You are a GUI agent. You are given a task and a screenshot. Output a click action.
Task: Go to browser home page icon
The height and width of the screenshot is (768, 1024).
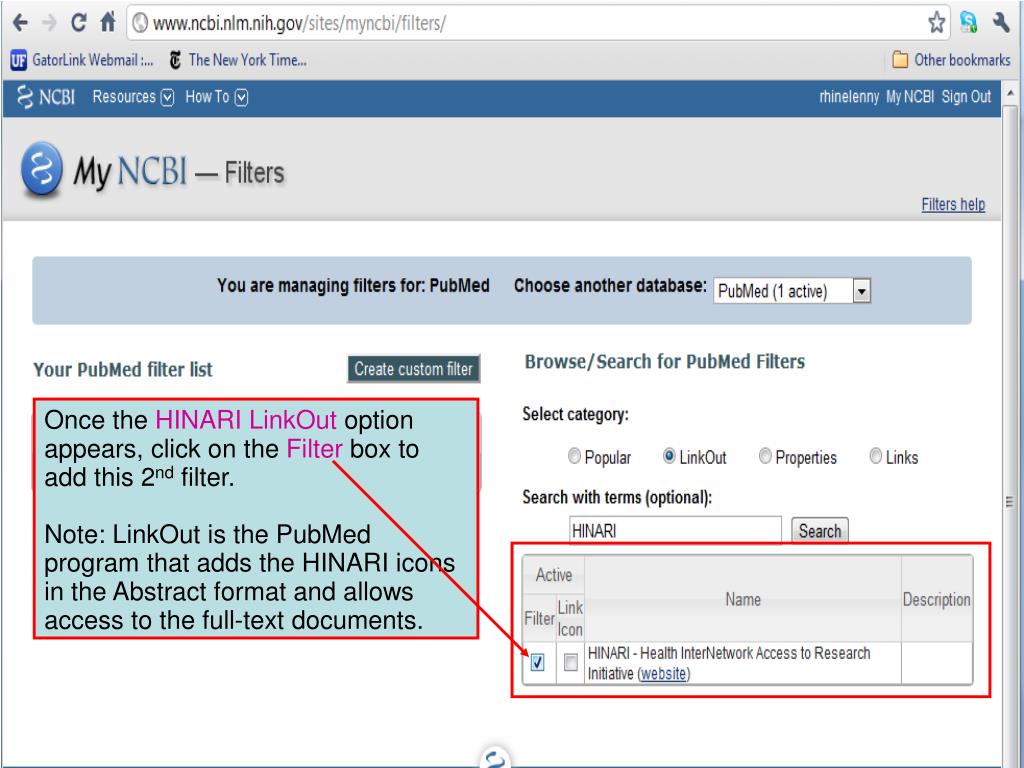108,22
